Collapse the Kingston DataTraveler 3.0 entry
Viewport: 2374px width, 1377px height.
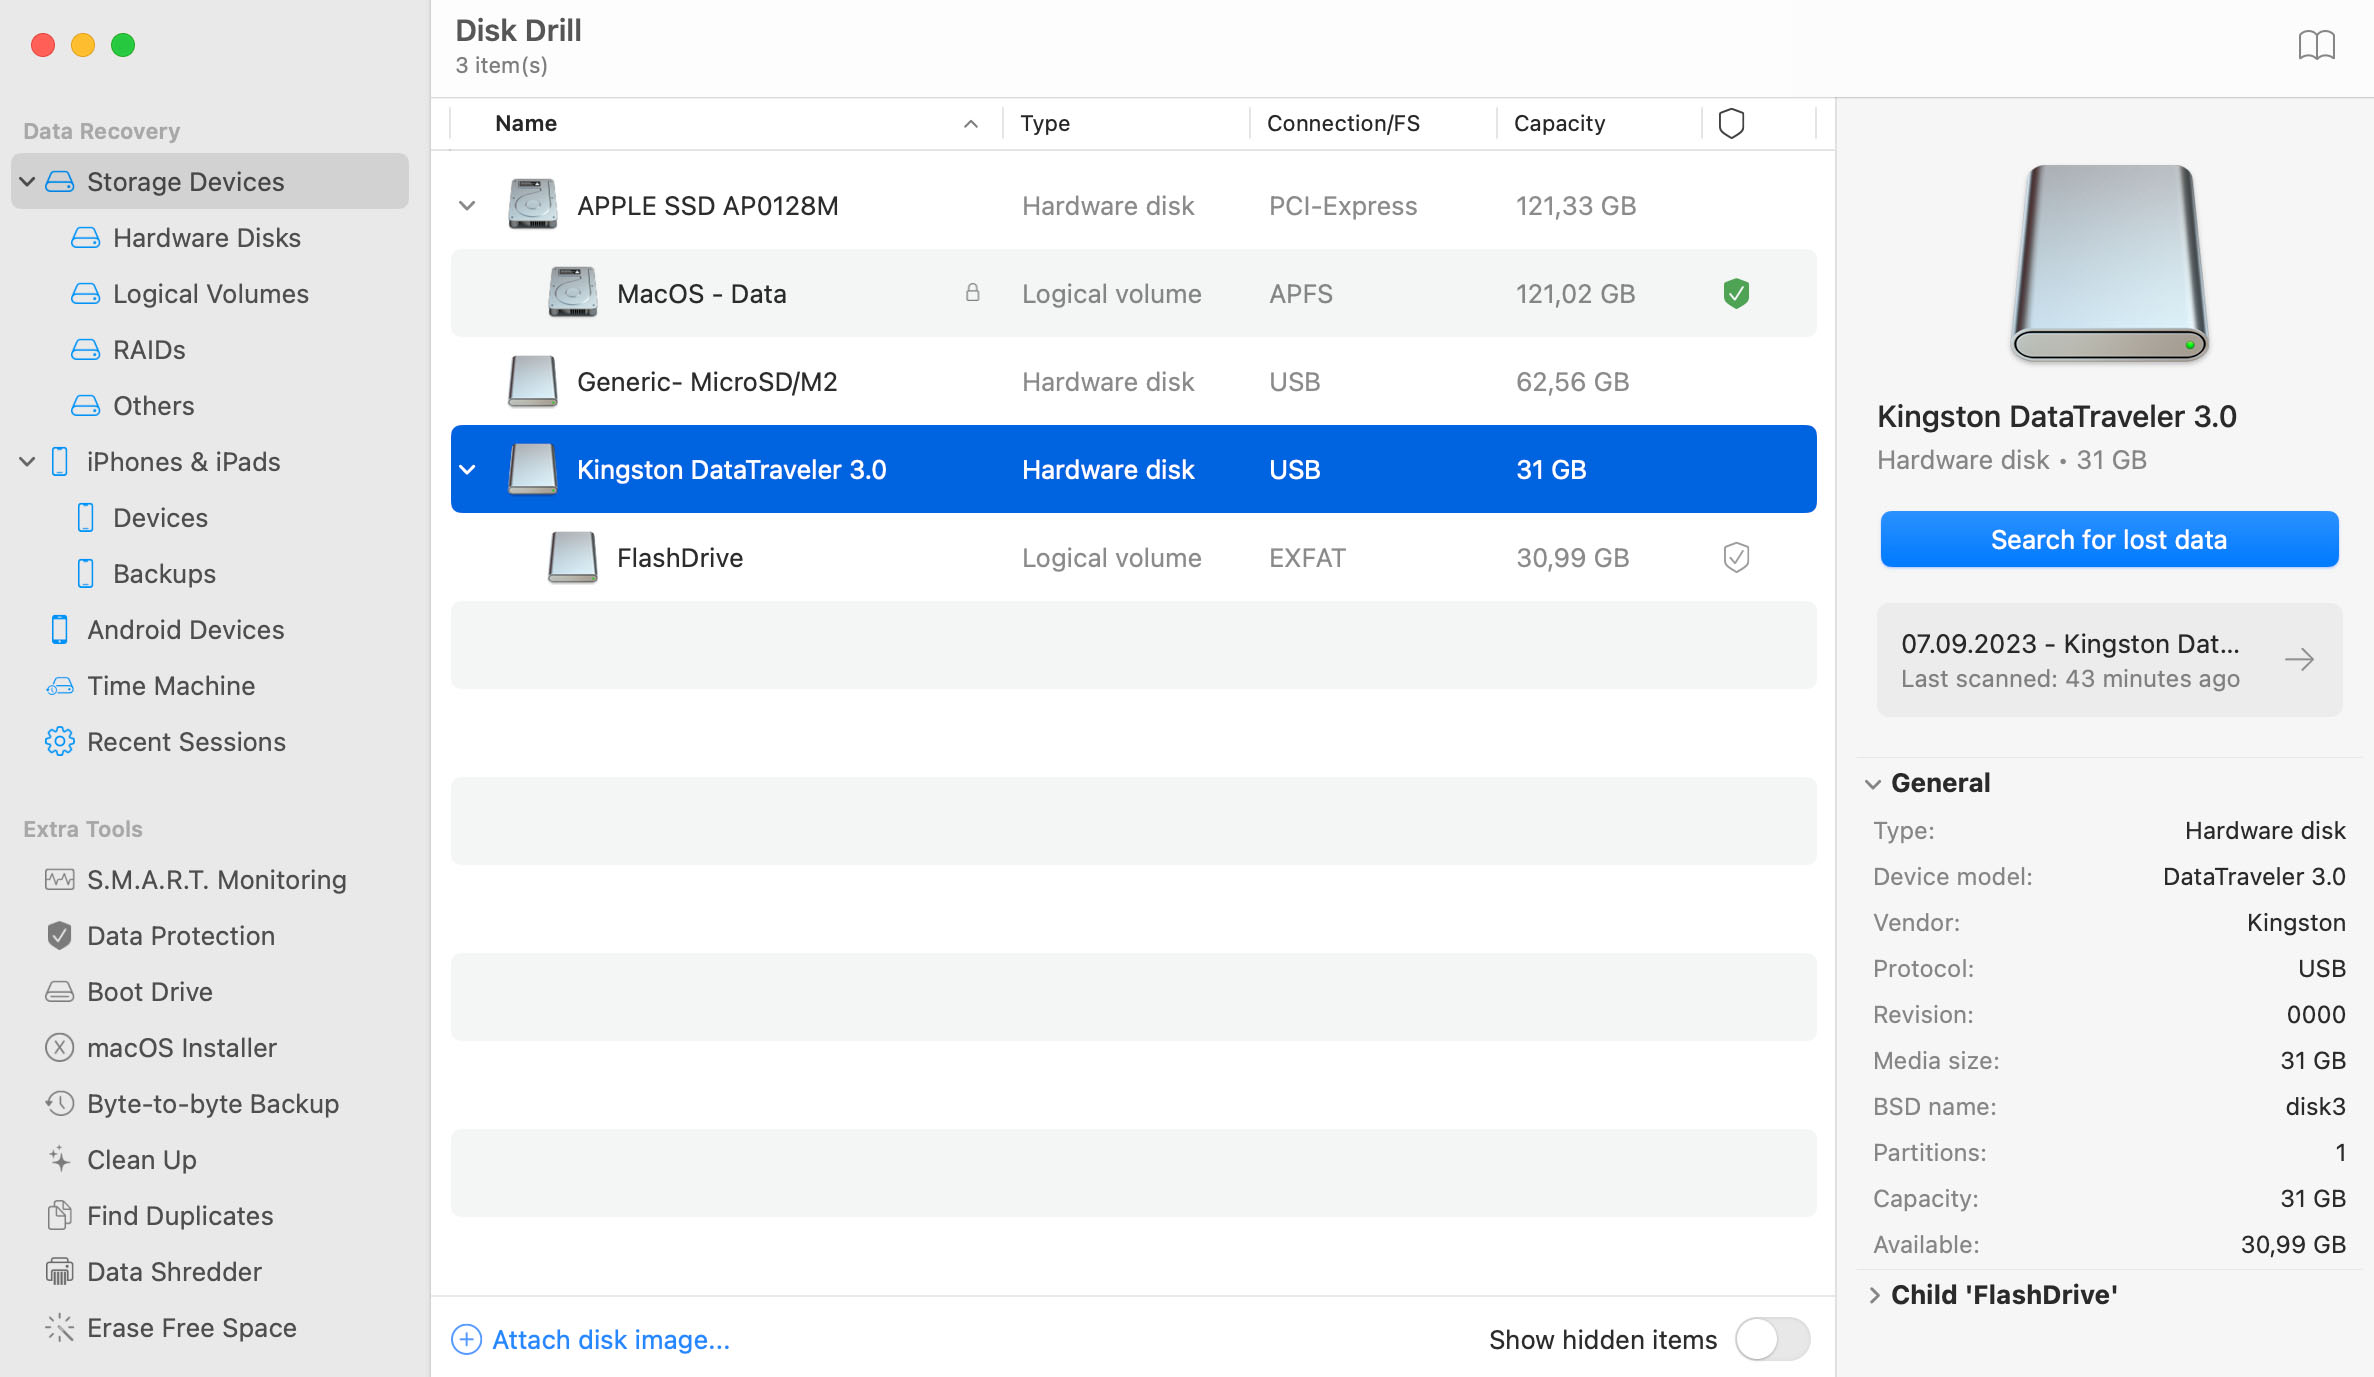tap(467, 469)
